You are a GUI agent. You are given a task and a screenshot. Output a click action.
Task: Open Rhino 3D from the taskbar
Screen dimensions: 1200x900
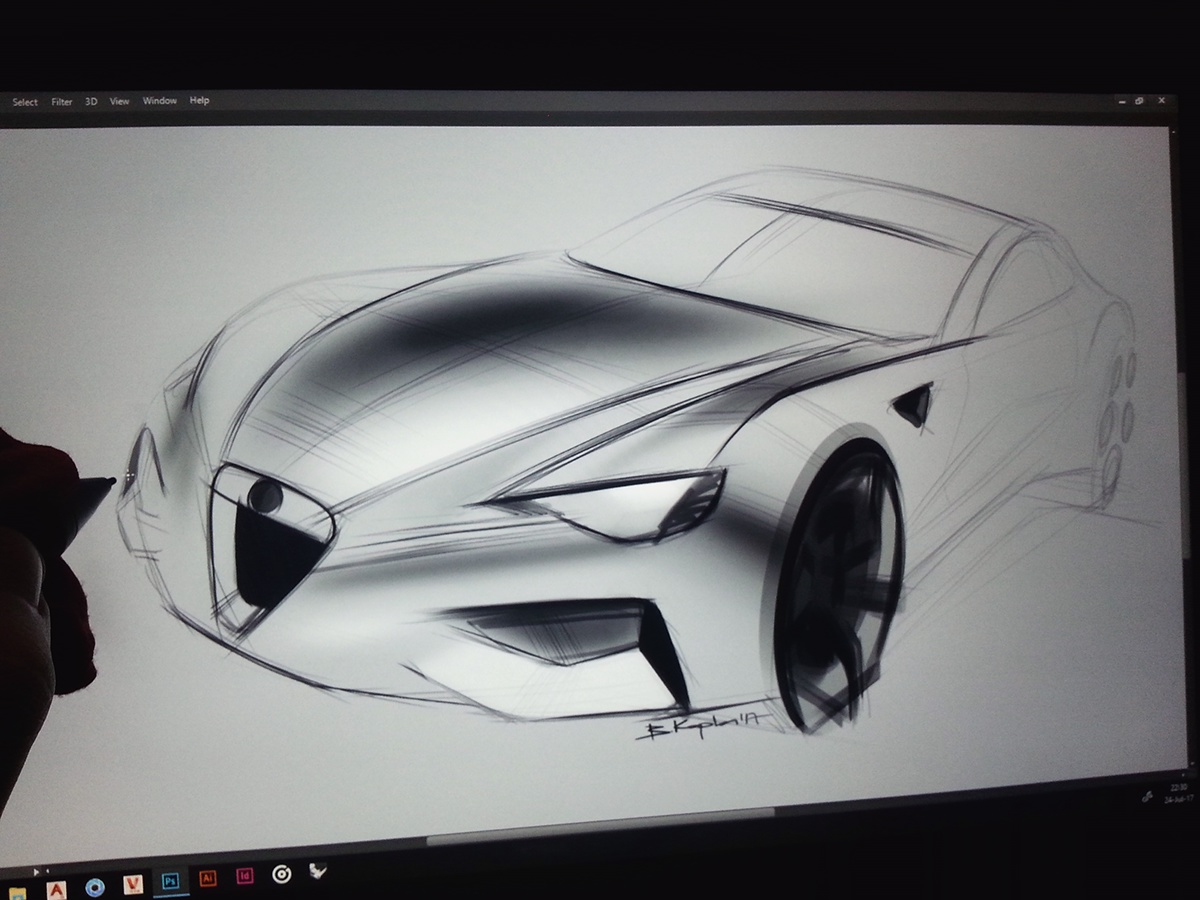point(318,873)
